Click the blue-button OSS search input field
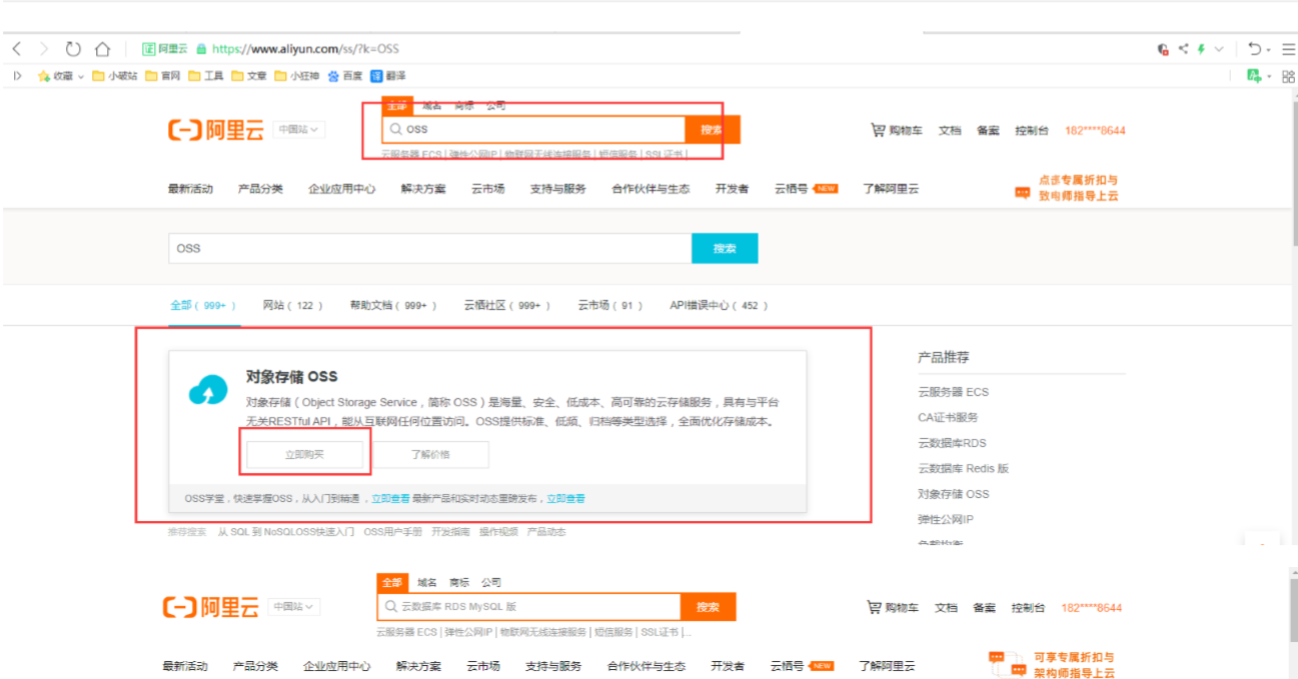This screenshot has height=679, width=1298. 430,249
